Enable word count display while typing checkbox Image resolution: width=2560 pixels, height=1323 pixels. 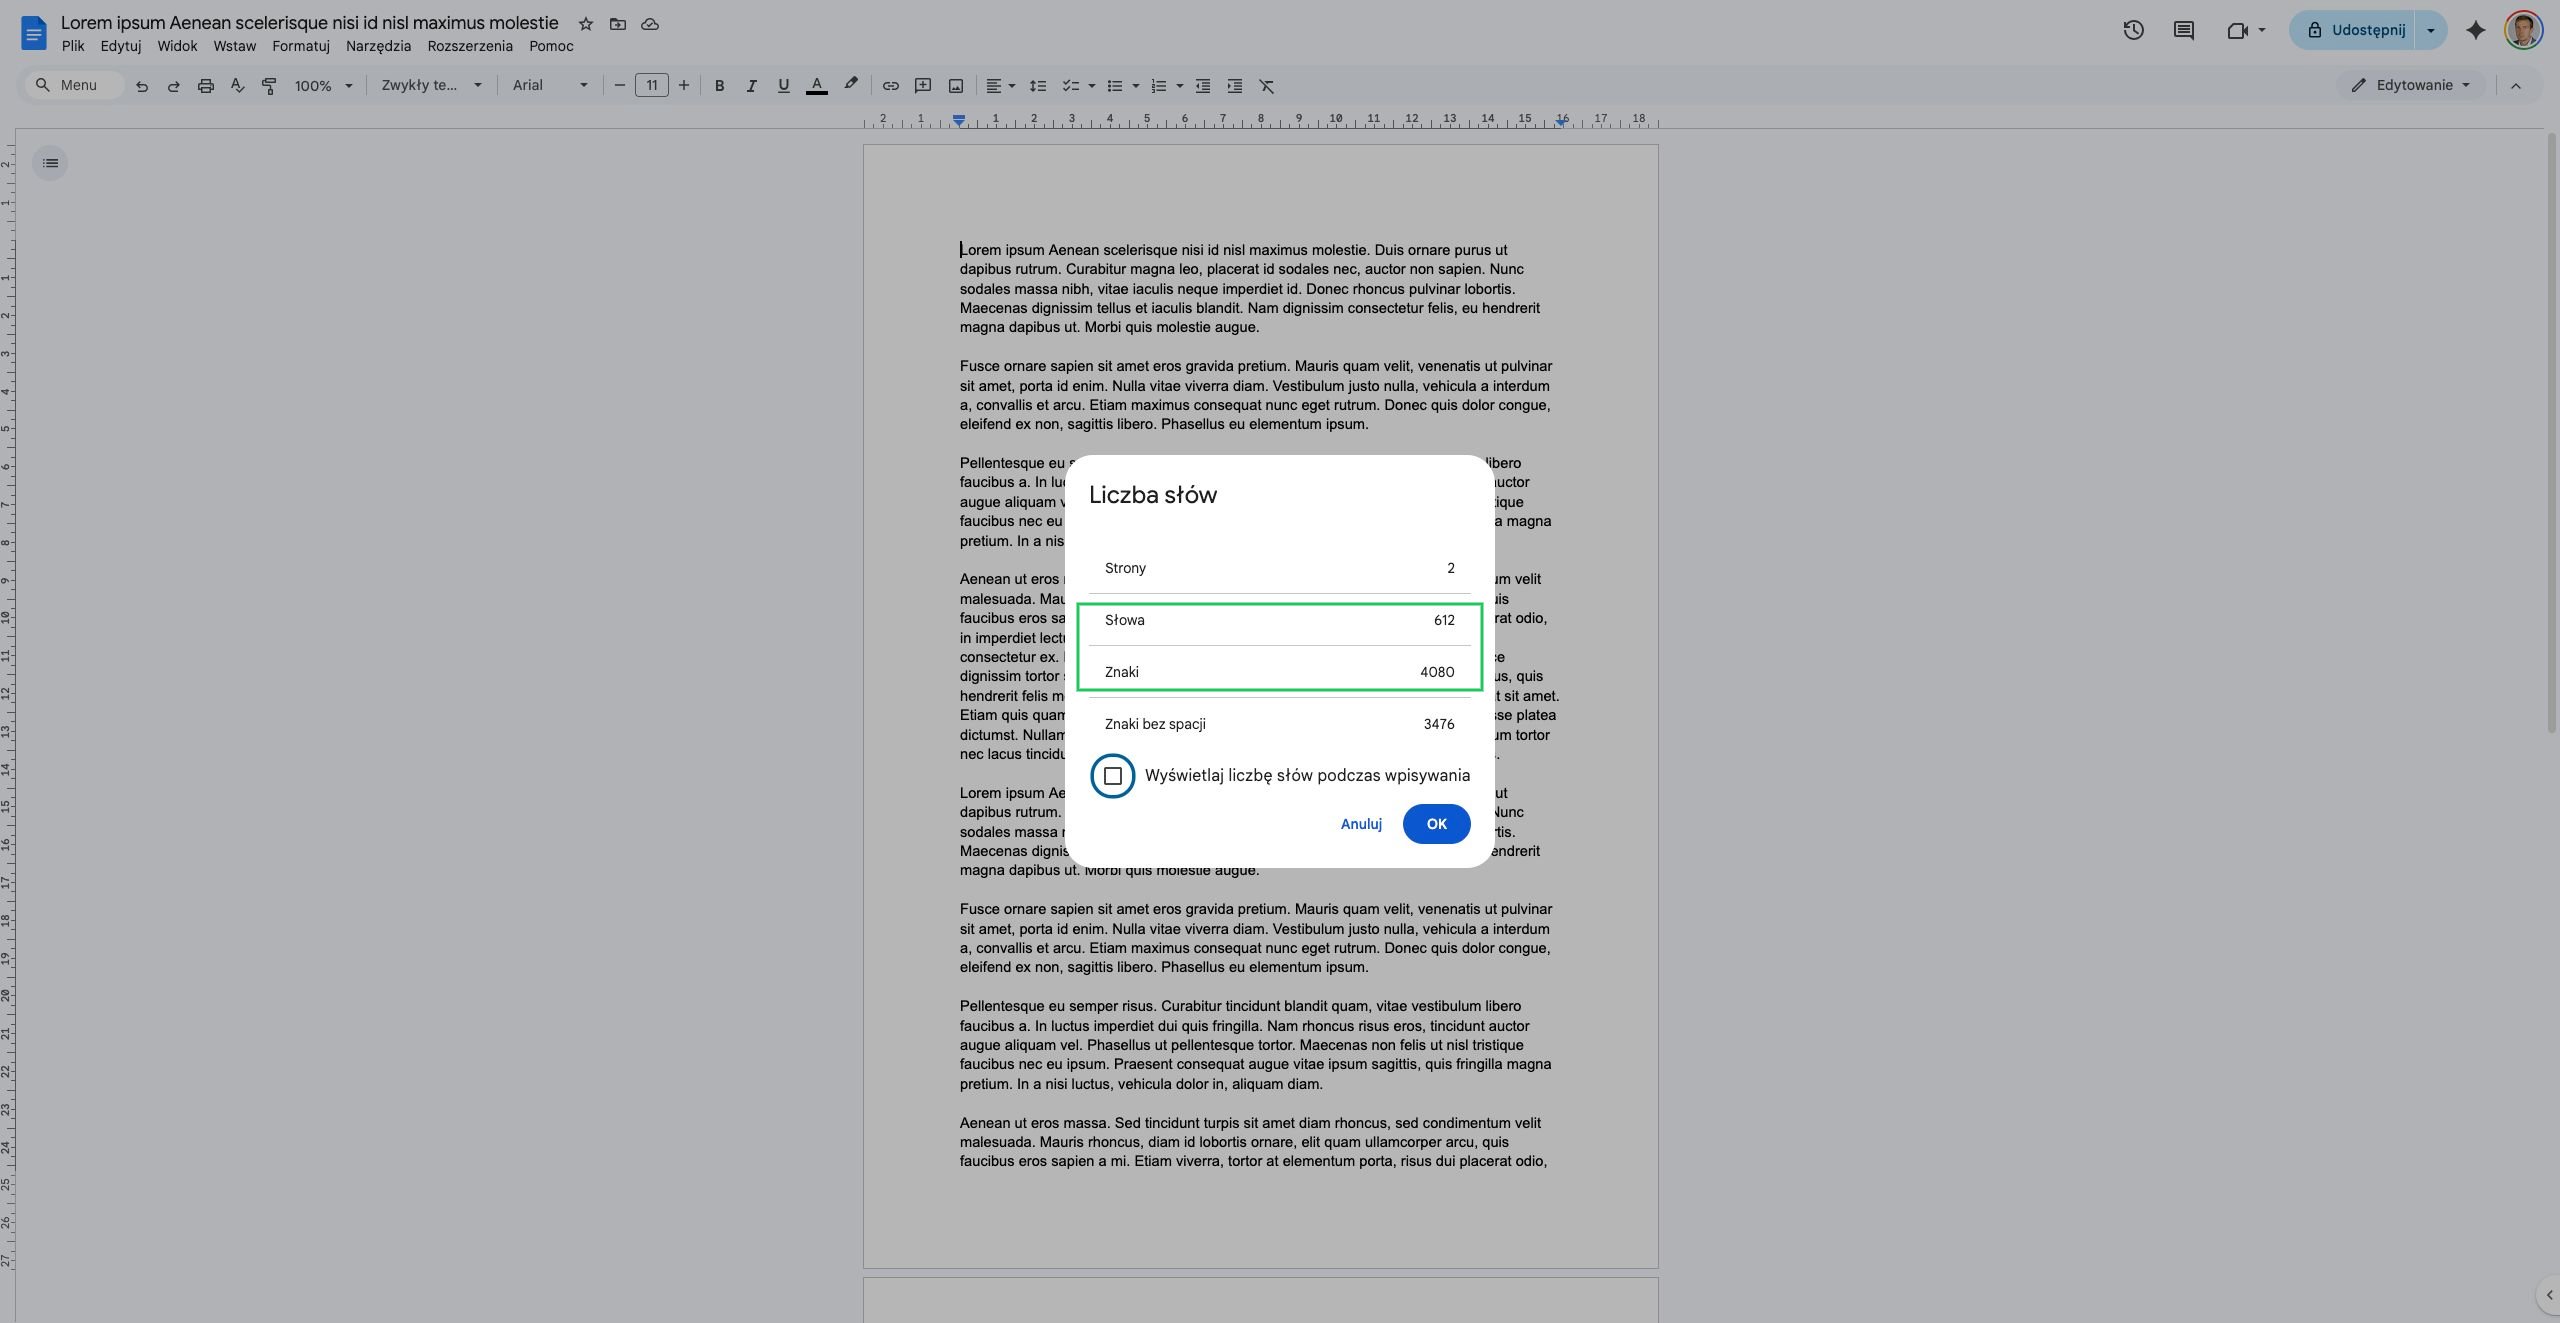tap(1113, 776)
